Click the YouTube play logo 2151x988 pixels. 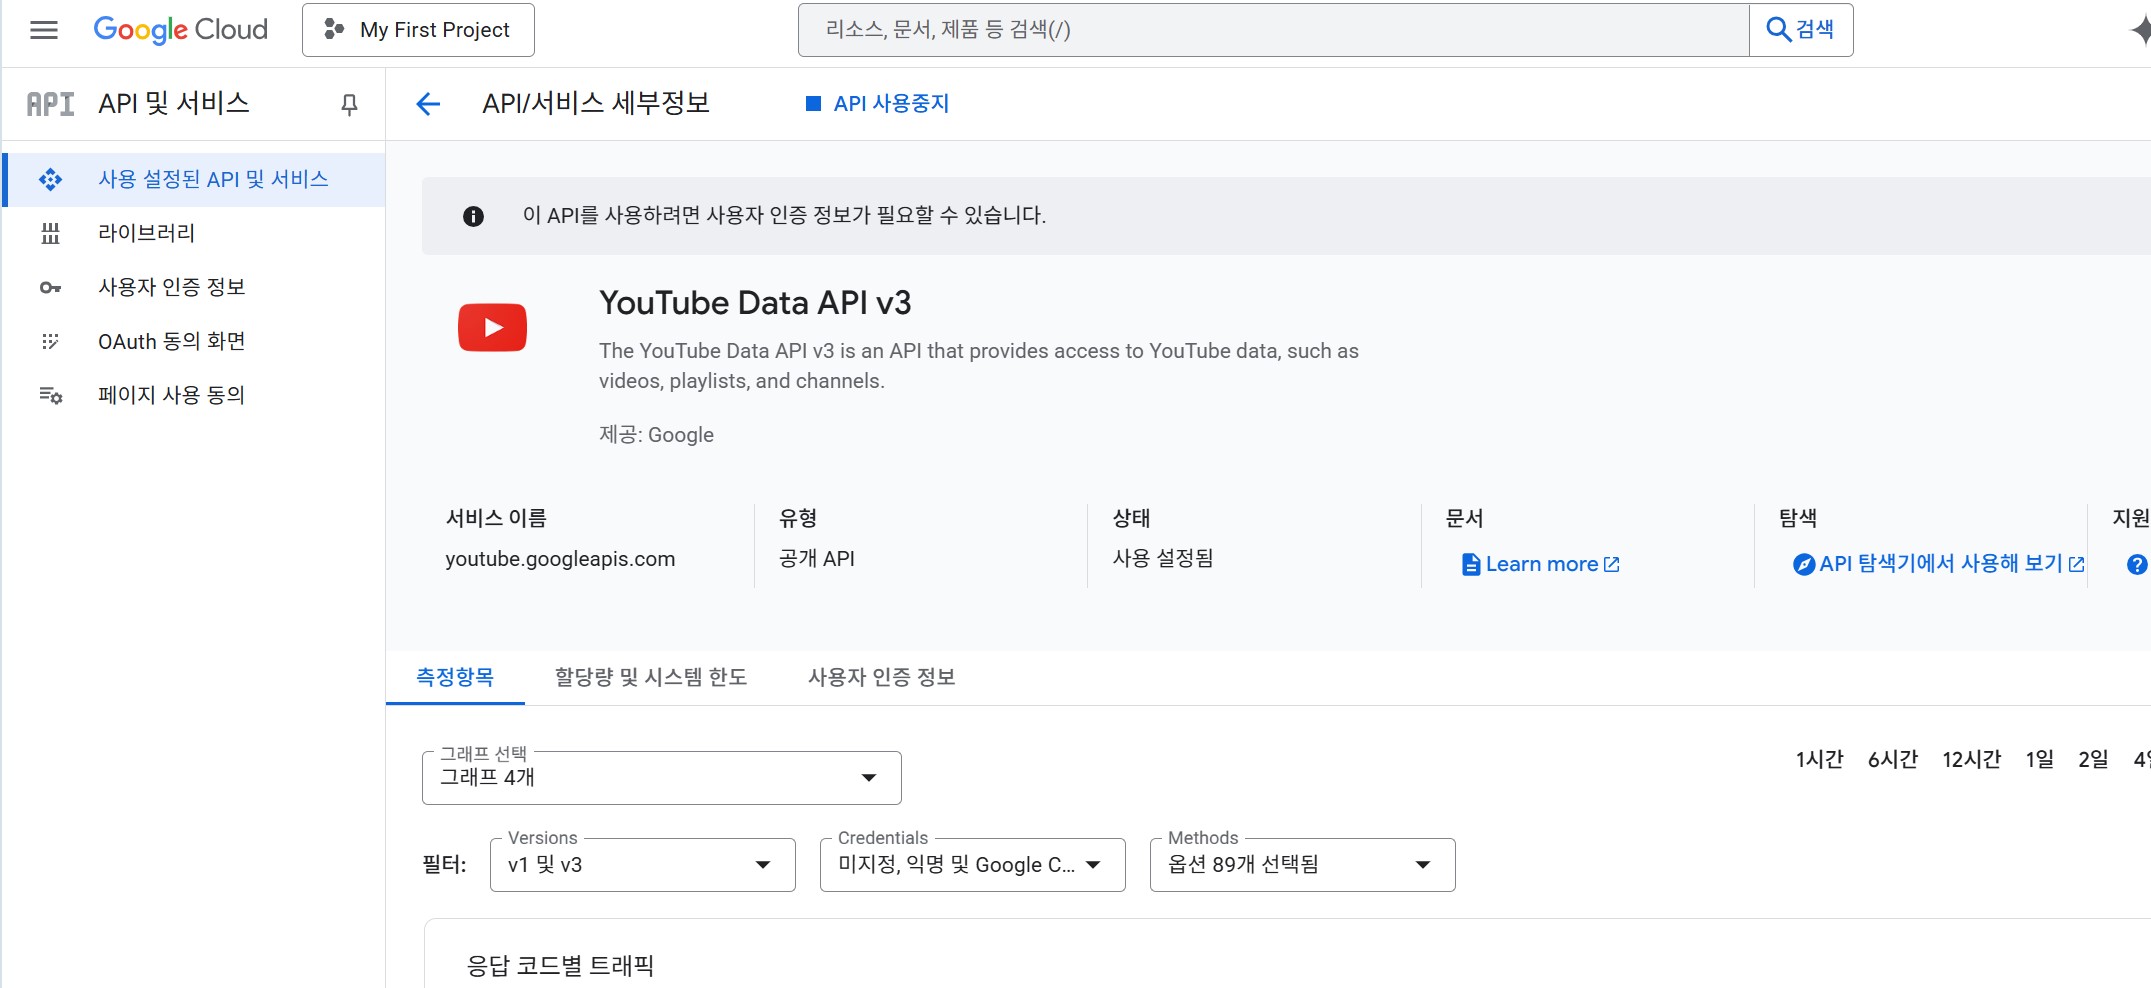coord(492,327)
